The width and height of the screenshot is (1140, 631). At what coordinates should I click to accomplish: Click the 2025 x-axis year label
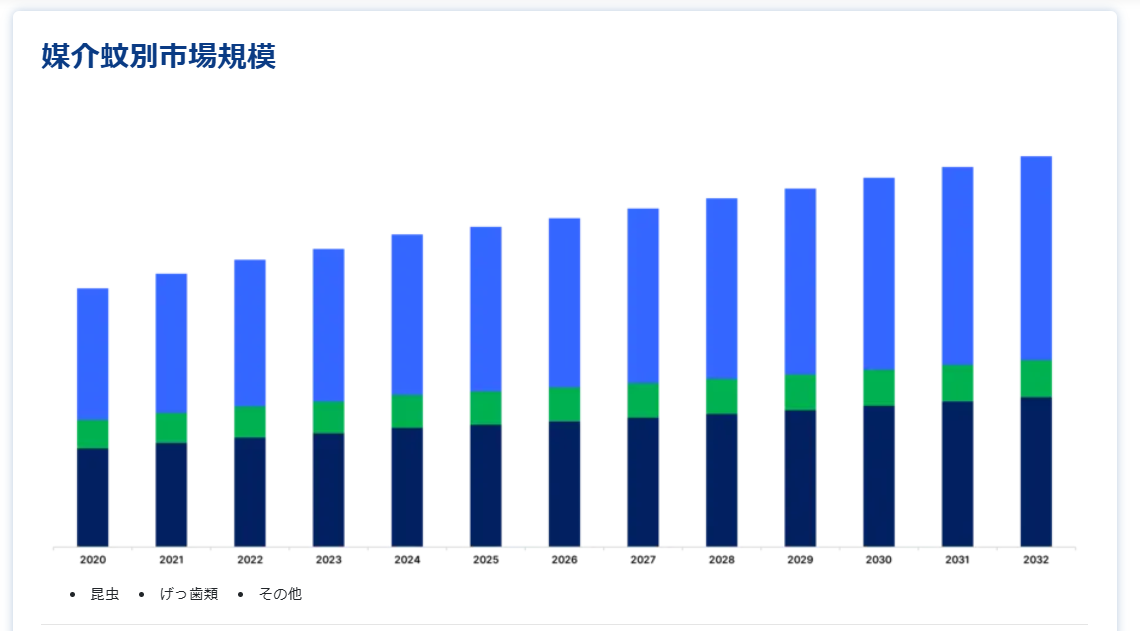point(486,560)
